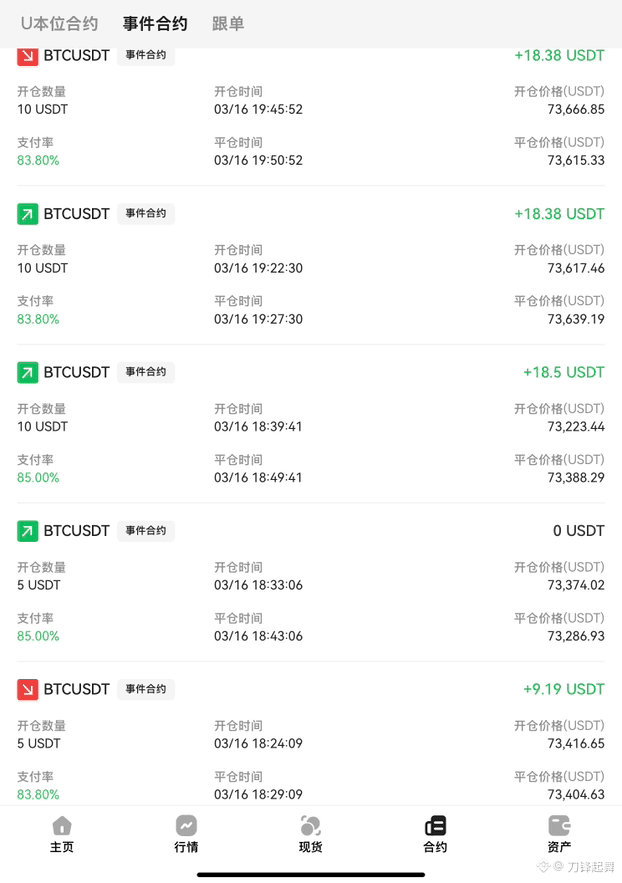The height and width of the screenshot is (883, 622).
Task: Open the +18.5 USDT profit record
Action: pos(311,424)
